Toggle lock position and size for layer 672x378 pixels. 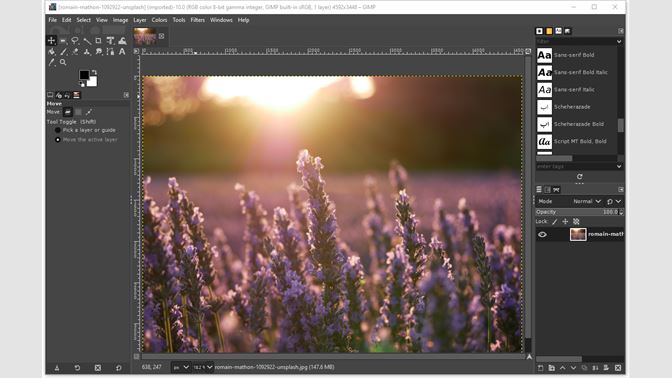[565, 222]
